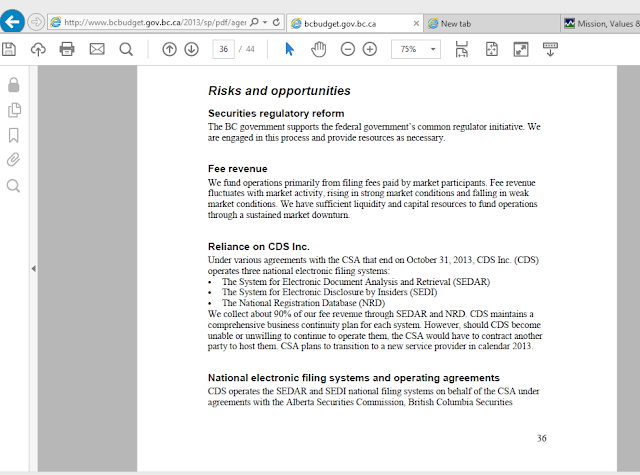This screenshot has height=475, width=640.
Task: Click the save PDF floppy disk icon
Action: (9, 49)
